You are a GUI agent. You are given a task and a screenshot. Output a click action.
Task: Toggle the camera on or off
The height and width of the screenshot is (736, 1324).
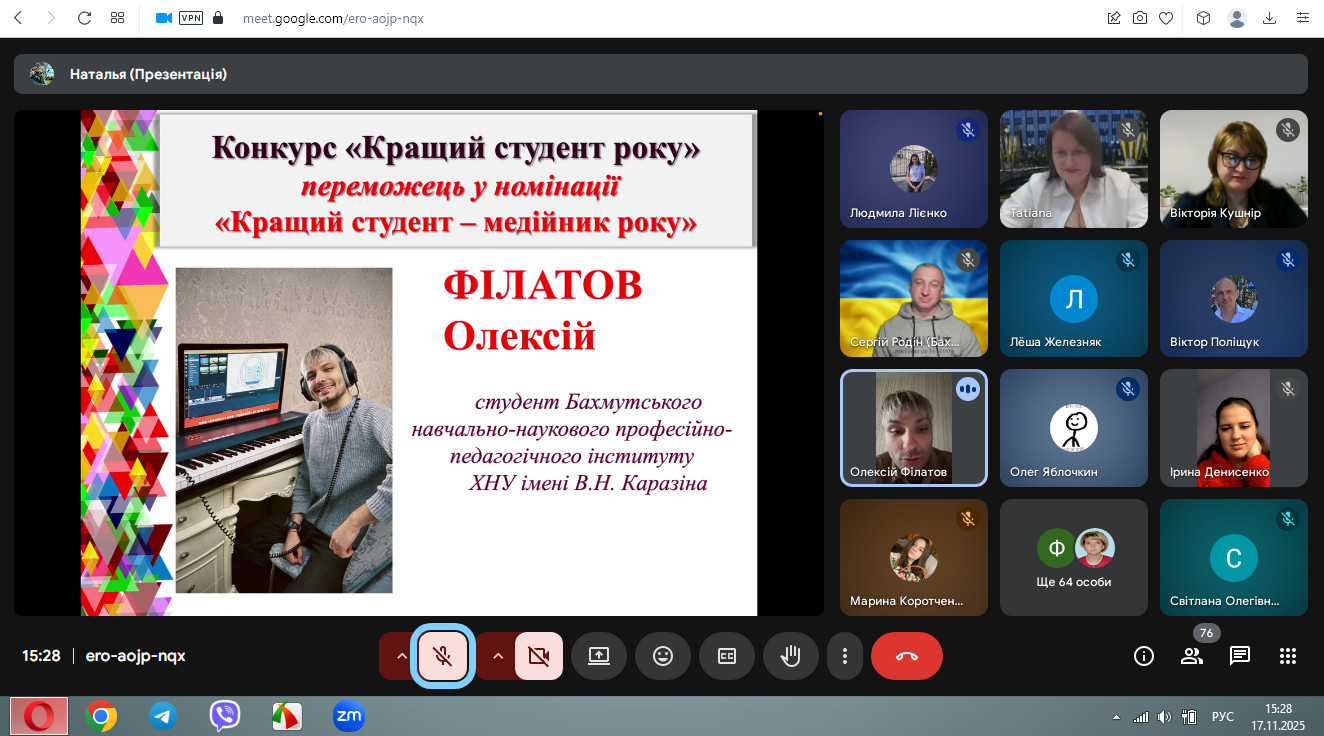tap(538, 656)
